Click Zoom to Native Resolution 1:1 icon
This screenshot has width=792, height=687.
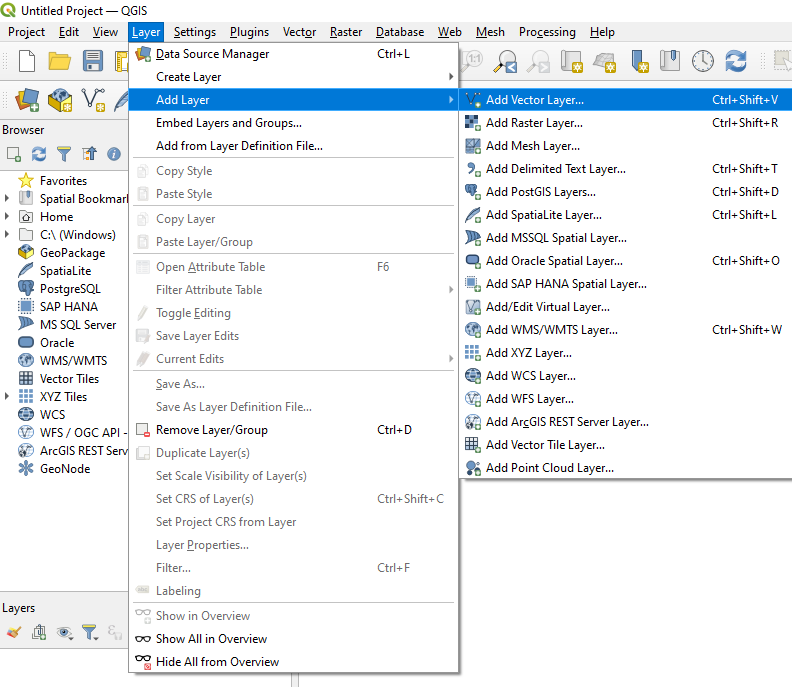pos(474,61)
